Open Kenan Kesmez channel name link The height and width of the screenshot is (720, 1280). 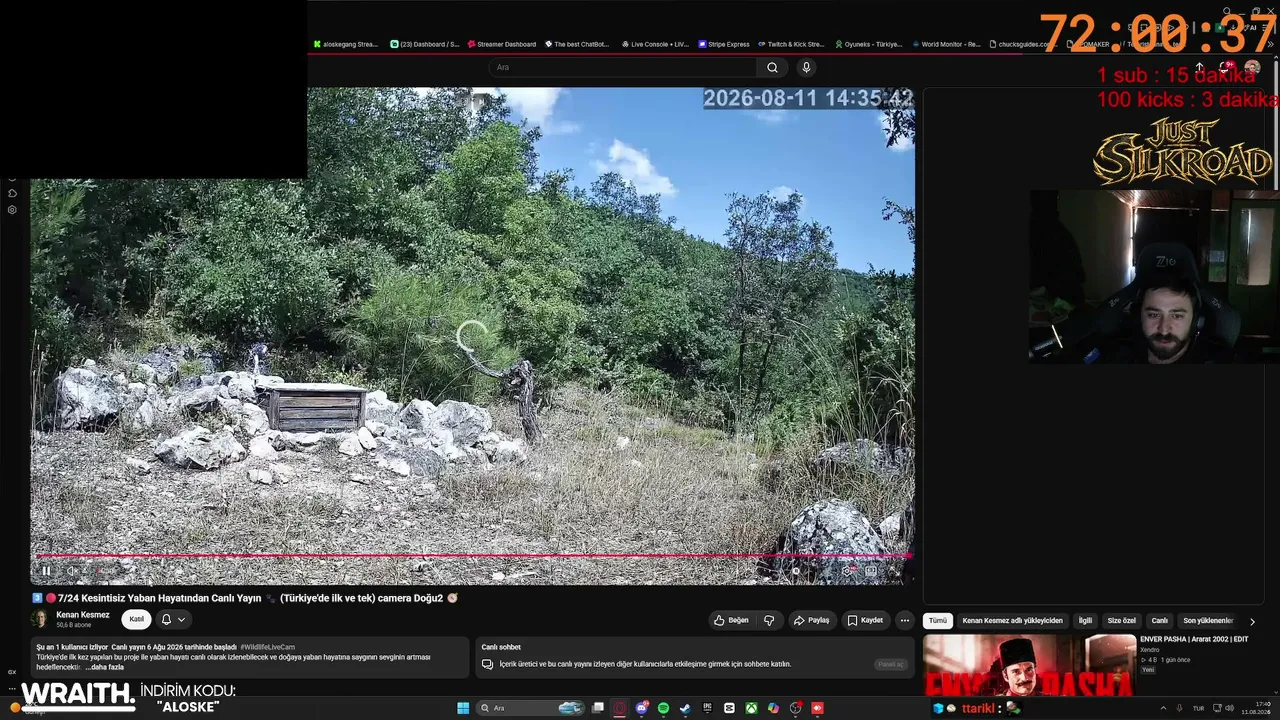(83, 615)
